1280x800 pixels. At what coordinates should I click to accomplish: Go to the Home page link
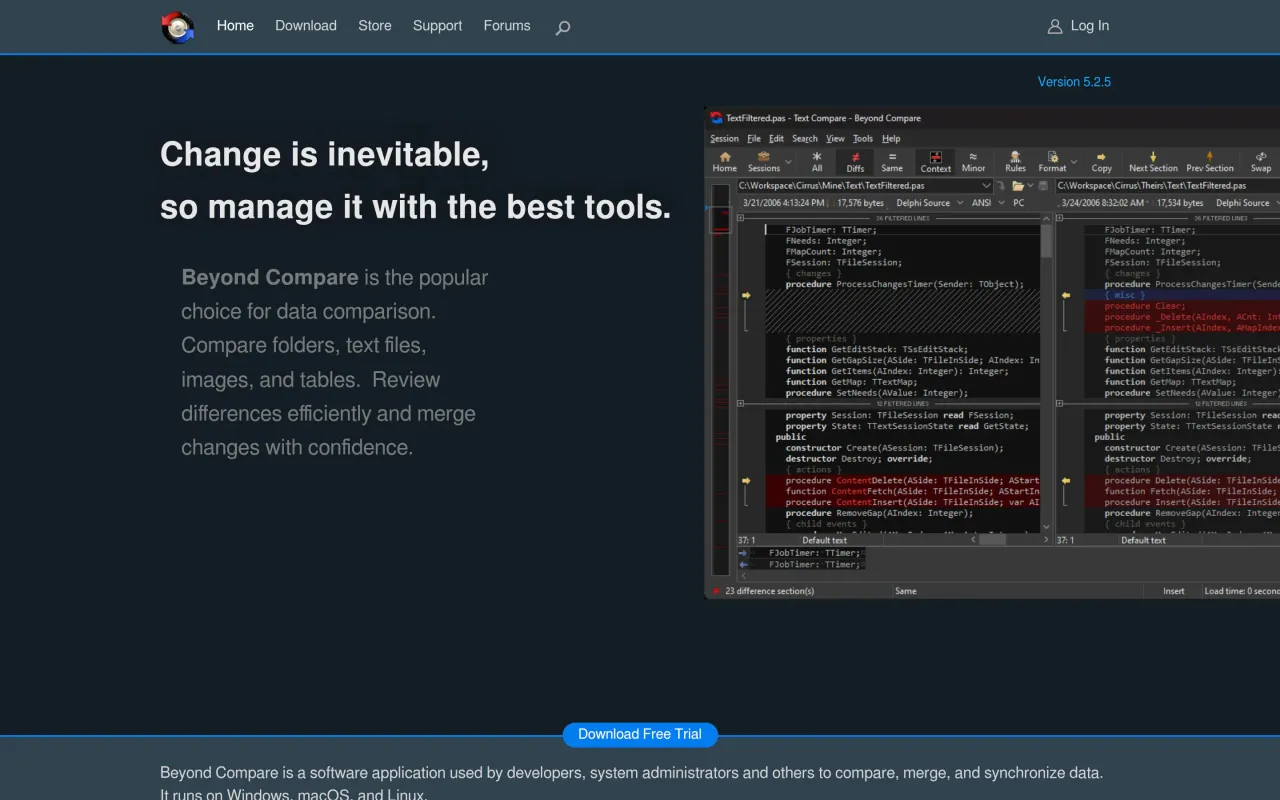click(235, 26)
